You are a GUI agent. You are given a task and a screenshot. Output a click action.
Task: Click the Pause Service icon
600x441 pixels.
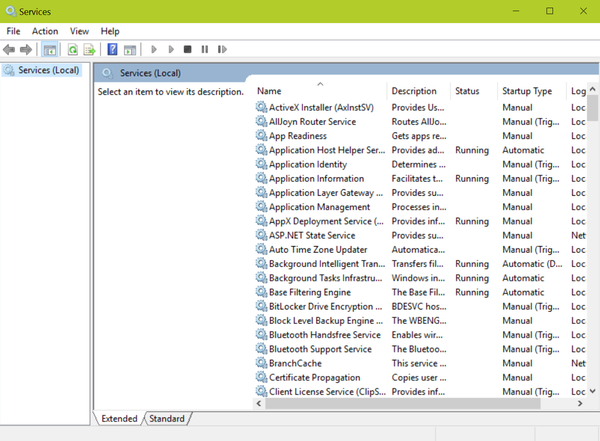[x=205, y=49]
